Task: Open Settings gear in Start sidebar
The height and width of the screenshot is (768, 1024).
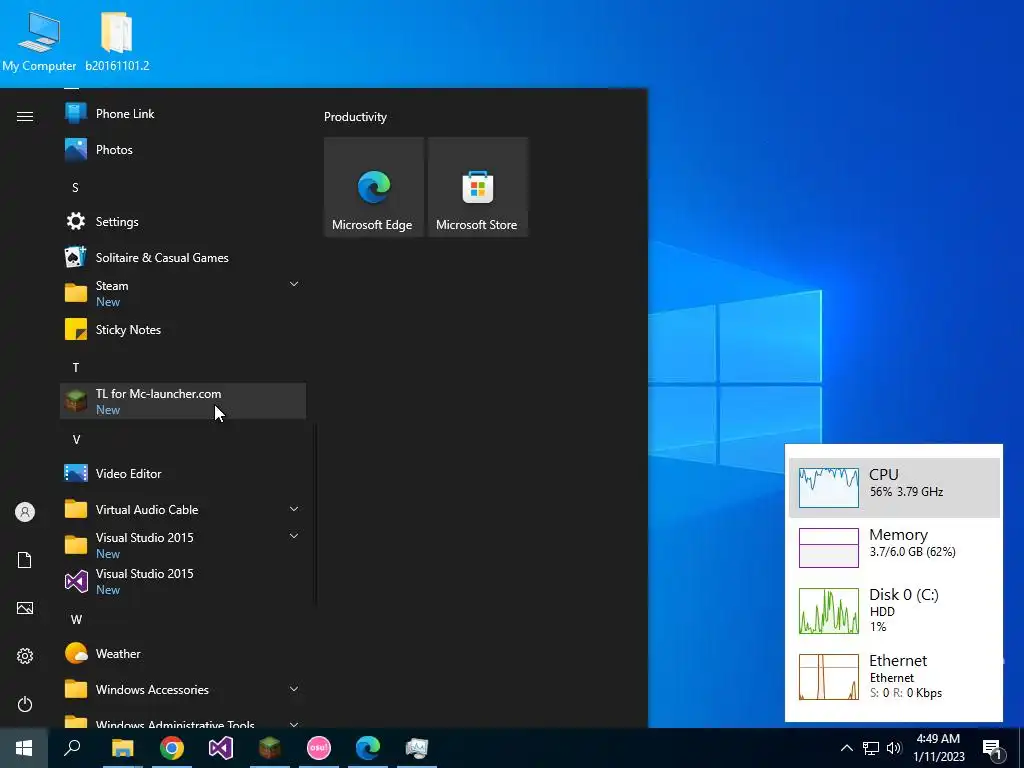Action: click(x=25, y=656)
